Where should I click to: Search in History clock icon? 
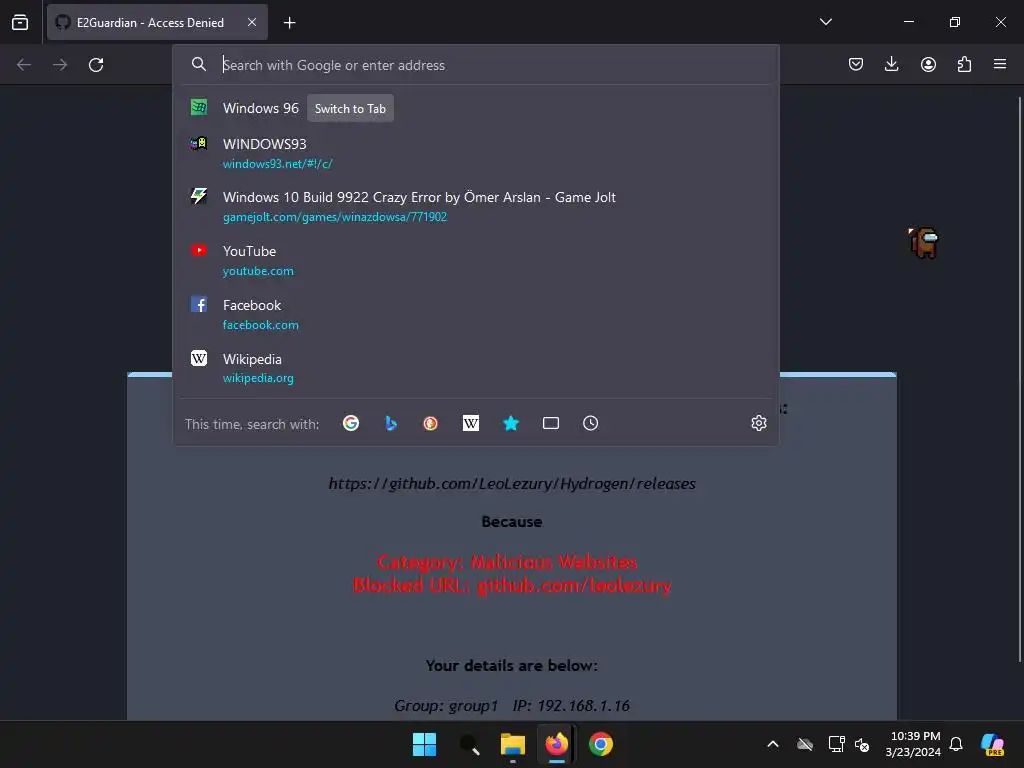pyautogui.click(x=590, y=423)
